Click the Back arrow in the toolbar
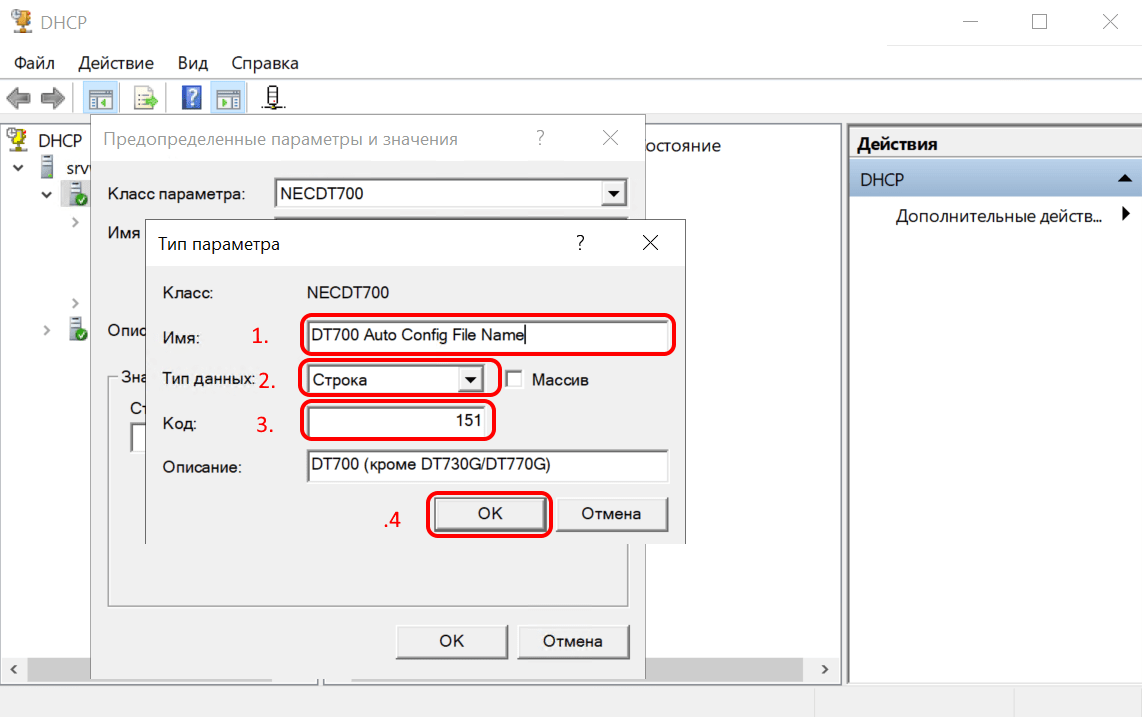1142x717 pixels. tap(18, 98)
